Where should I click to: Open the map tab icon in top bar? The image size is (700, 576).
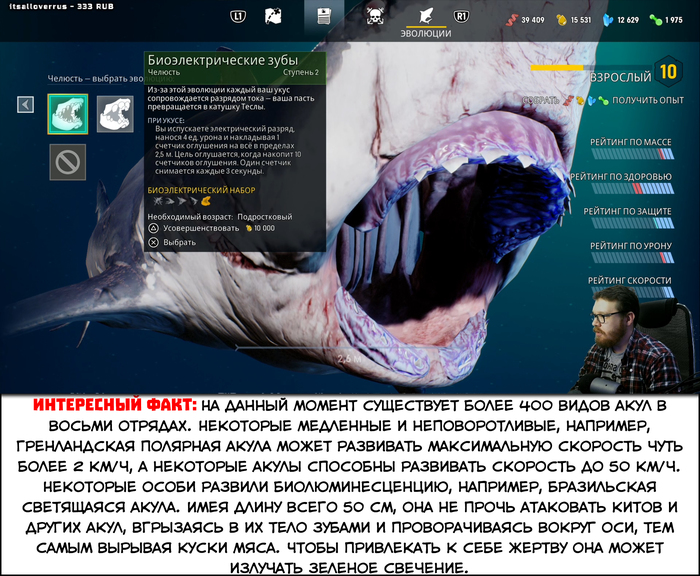pos(273,16)
